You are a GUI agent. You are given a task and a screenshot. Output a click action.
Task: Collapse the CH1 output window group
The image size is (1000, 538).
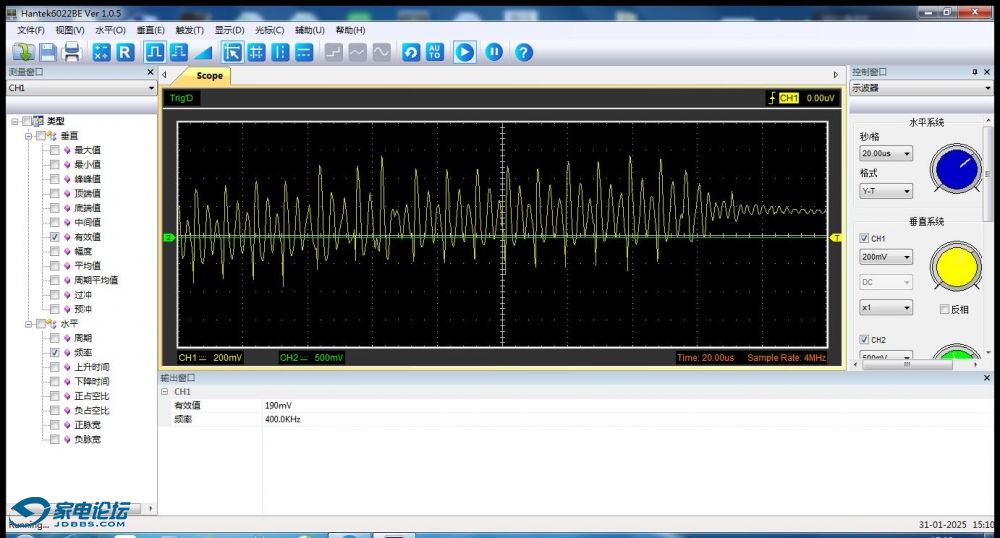165,391
